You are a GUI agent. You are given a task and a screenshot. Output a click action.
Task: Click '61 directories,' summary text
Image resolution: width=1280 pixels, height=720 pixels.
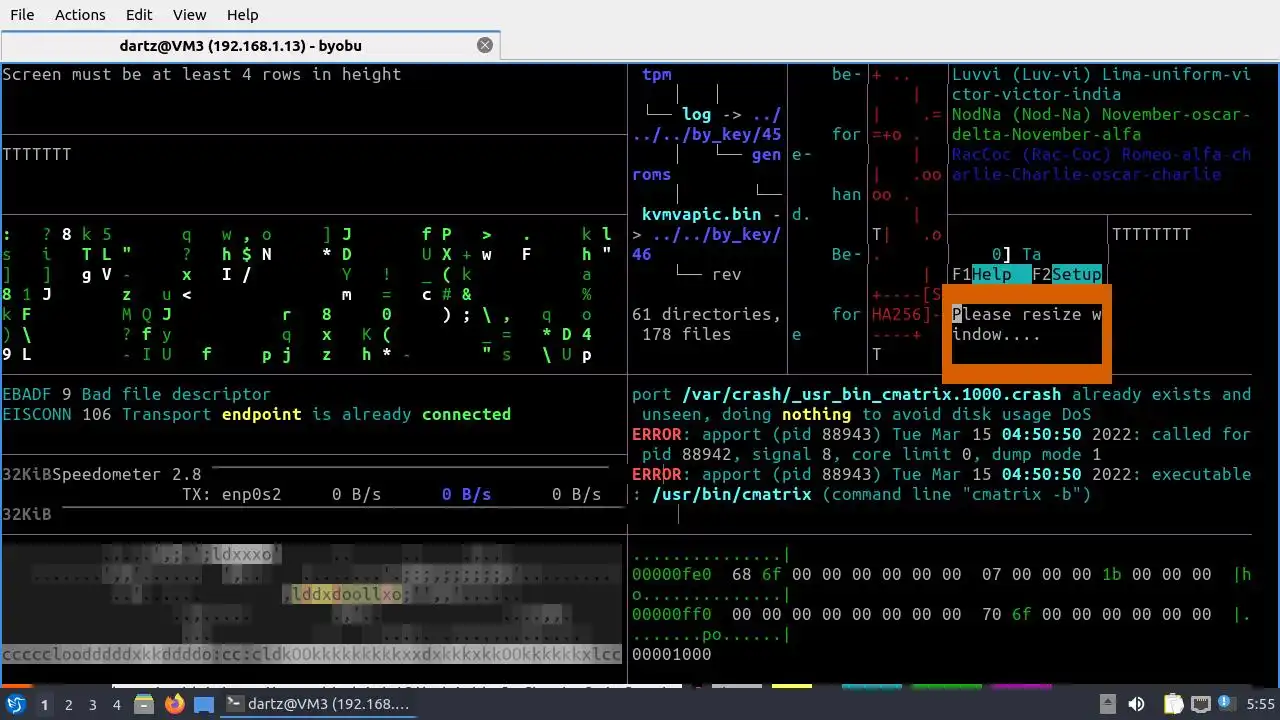(706, 314)
